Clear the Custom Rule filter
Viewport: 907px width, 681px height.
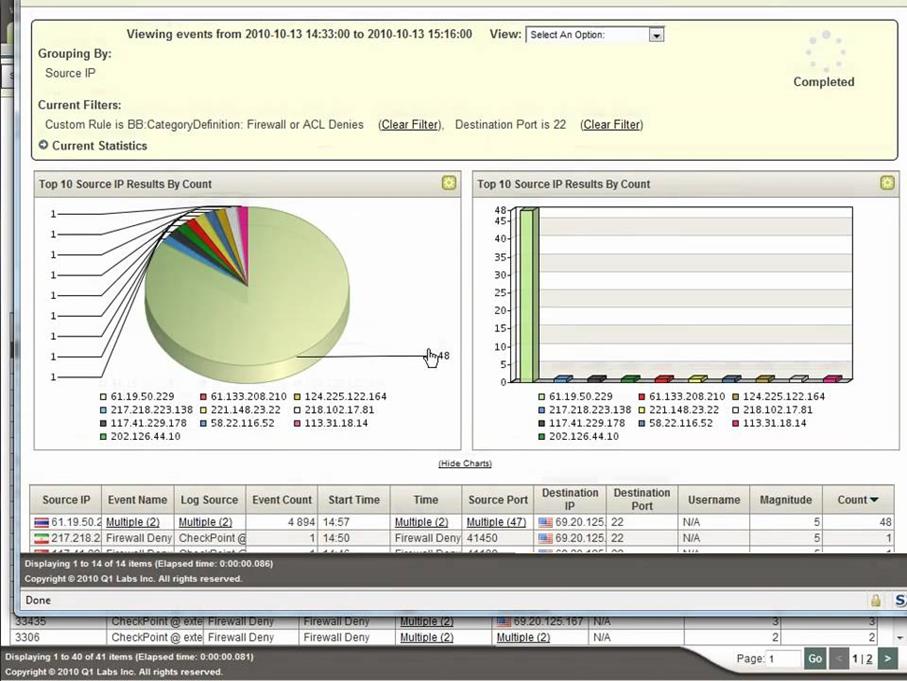coord(410,124)
